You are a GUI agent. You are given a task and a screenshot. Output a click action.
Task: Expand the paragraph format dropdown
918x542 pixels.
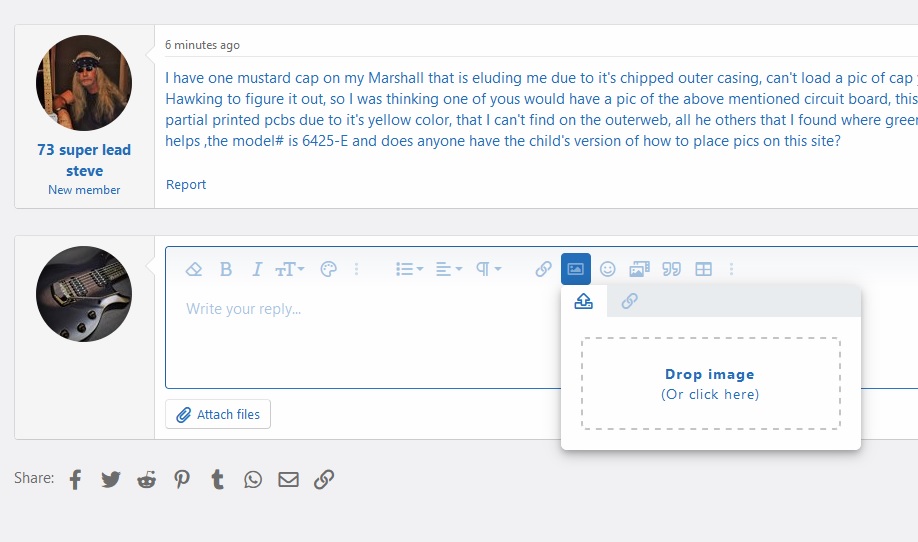(x=488, y=269)
